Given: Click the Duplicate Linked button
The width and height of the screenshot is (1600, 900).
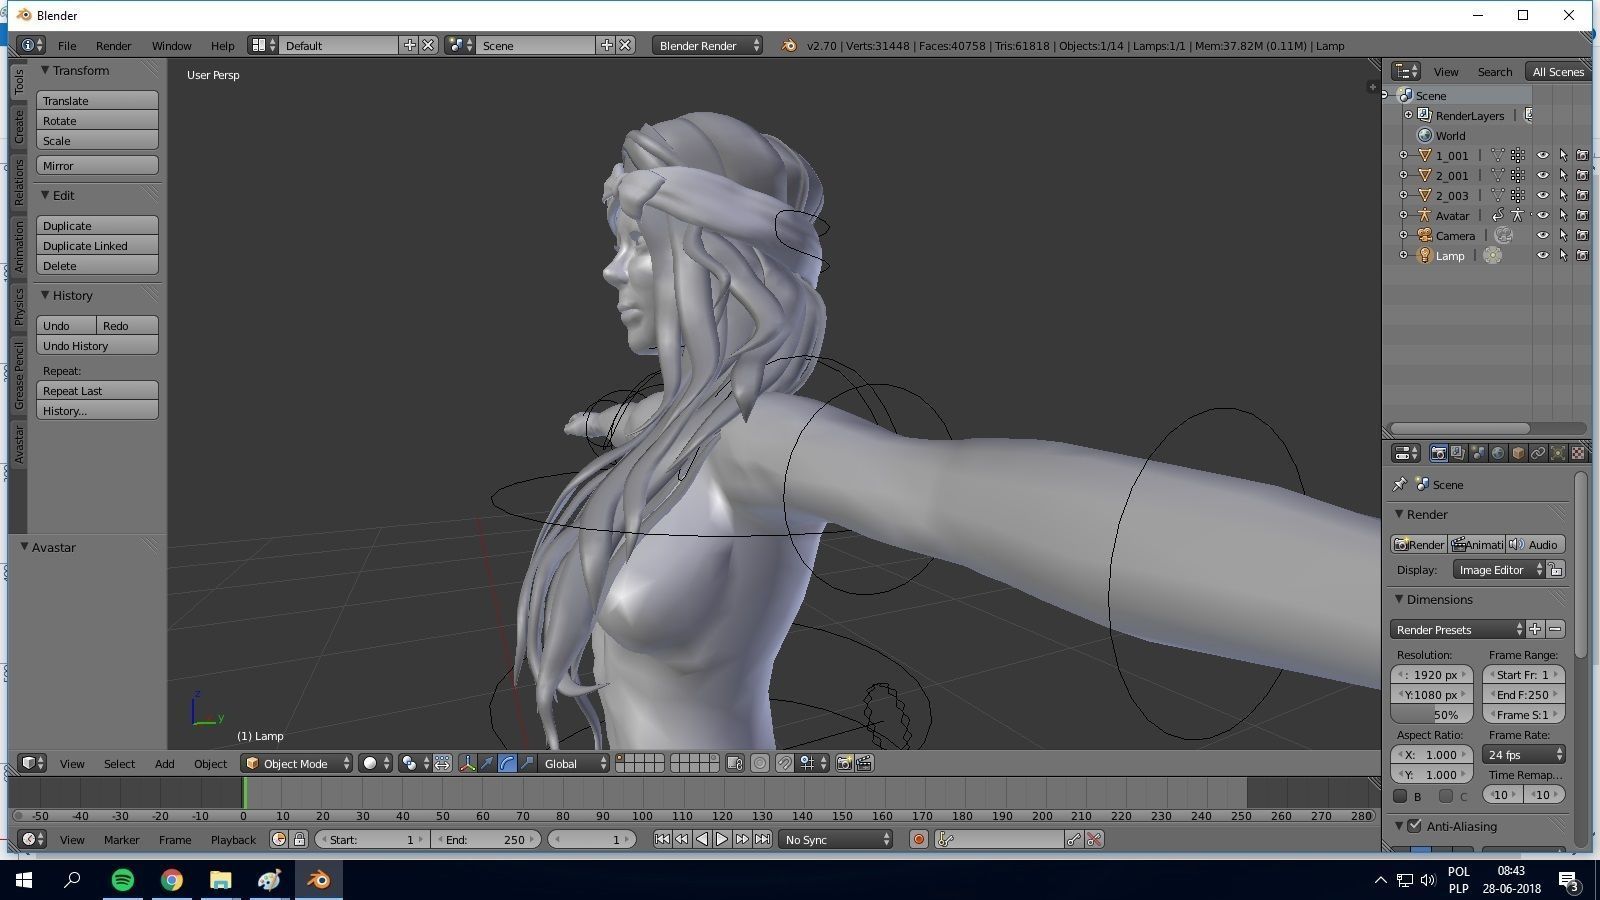Looking at the screenshot, I should click(x=97, y=245).
